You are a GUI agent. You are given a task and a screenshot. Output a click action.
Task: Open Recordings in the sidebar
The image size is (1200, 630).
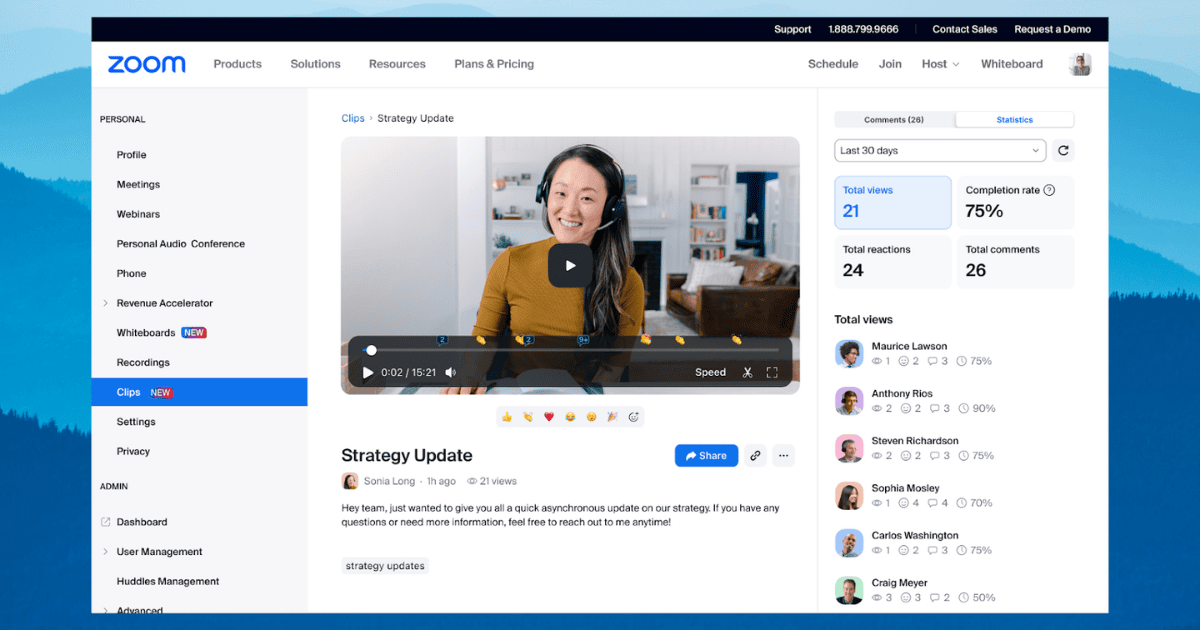(x=143, y=363)
